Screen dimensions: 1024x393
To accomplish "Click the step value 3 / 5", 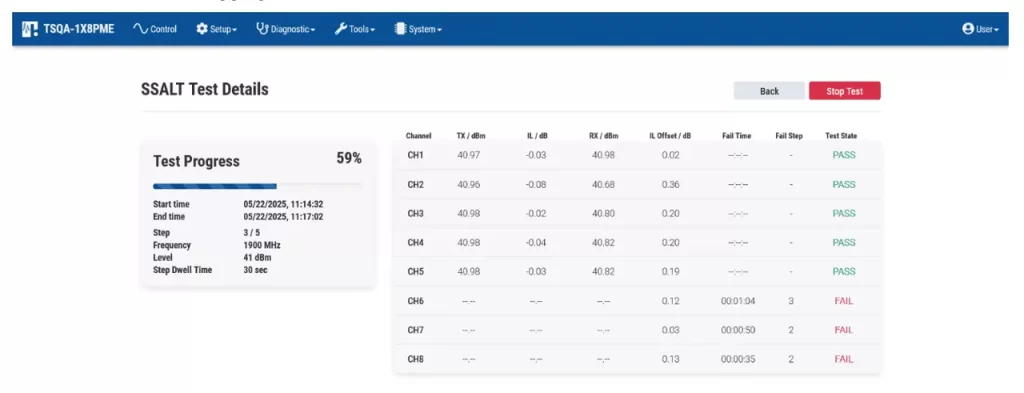I will click(252, 233).
